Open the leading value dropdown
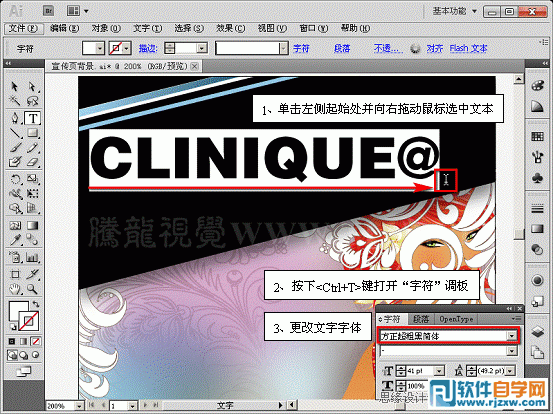The image size is (553, 414). [511, 371]
